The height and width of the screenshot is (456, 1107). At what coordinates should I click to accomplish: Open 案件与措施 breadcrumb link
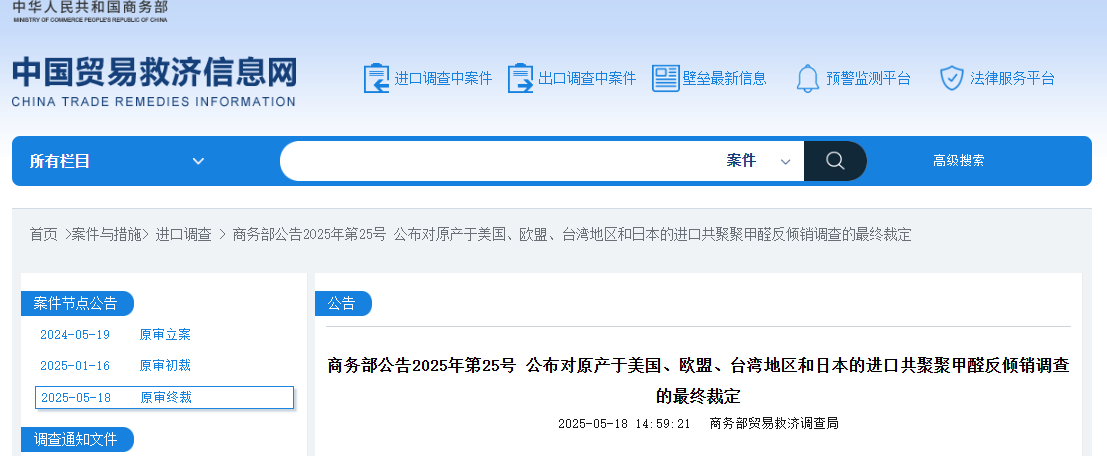point(107,235)
